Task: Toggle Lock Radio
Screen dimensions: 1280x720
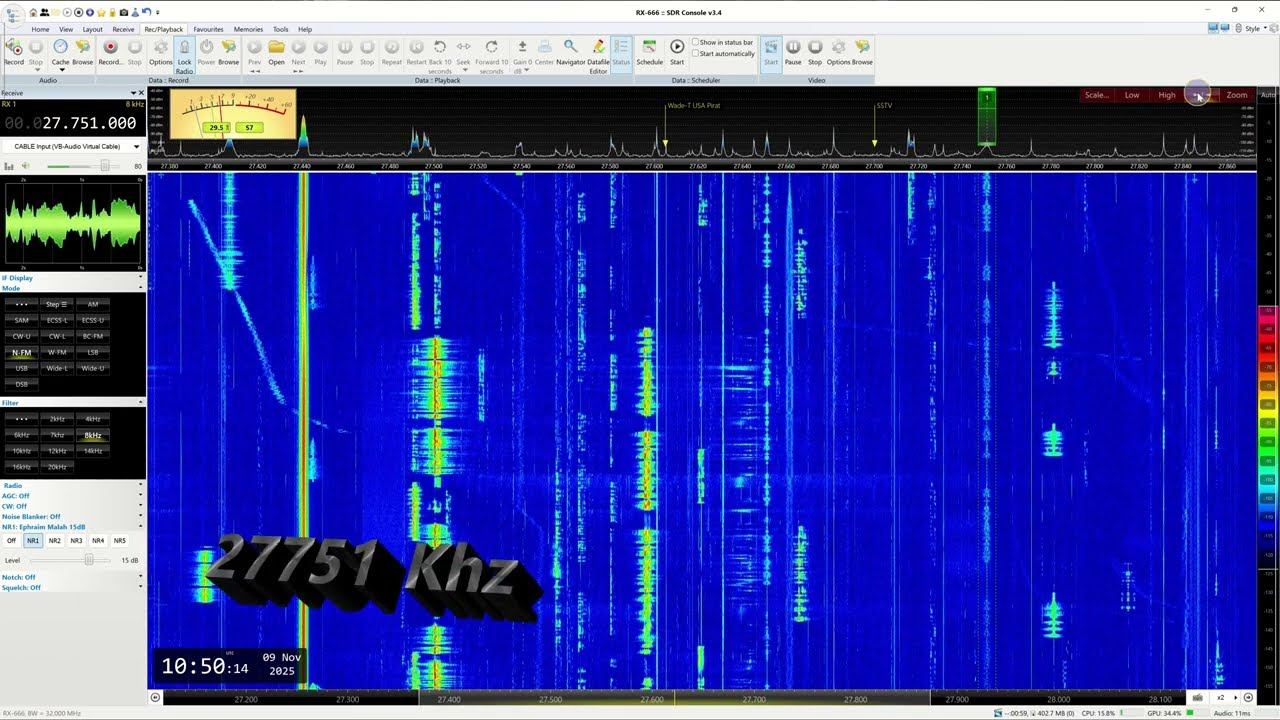Action: pos(184,56)
